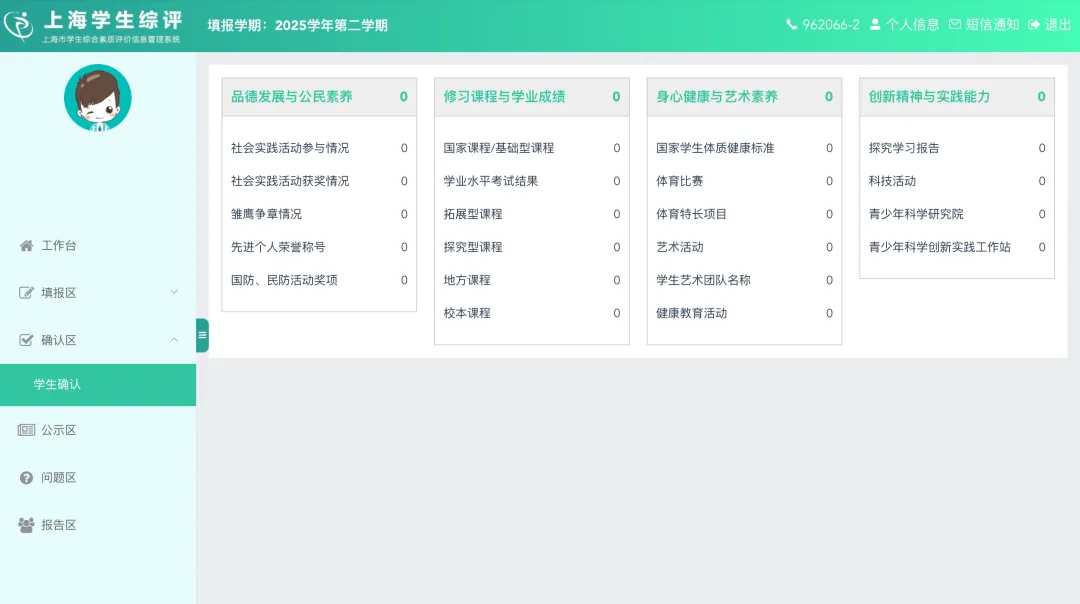This screenshot has height=604, width=1080.
Task: Open the 报告区 menu item
Action: [98, 525]
